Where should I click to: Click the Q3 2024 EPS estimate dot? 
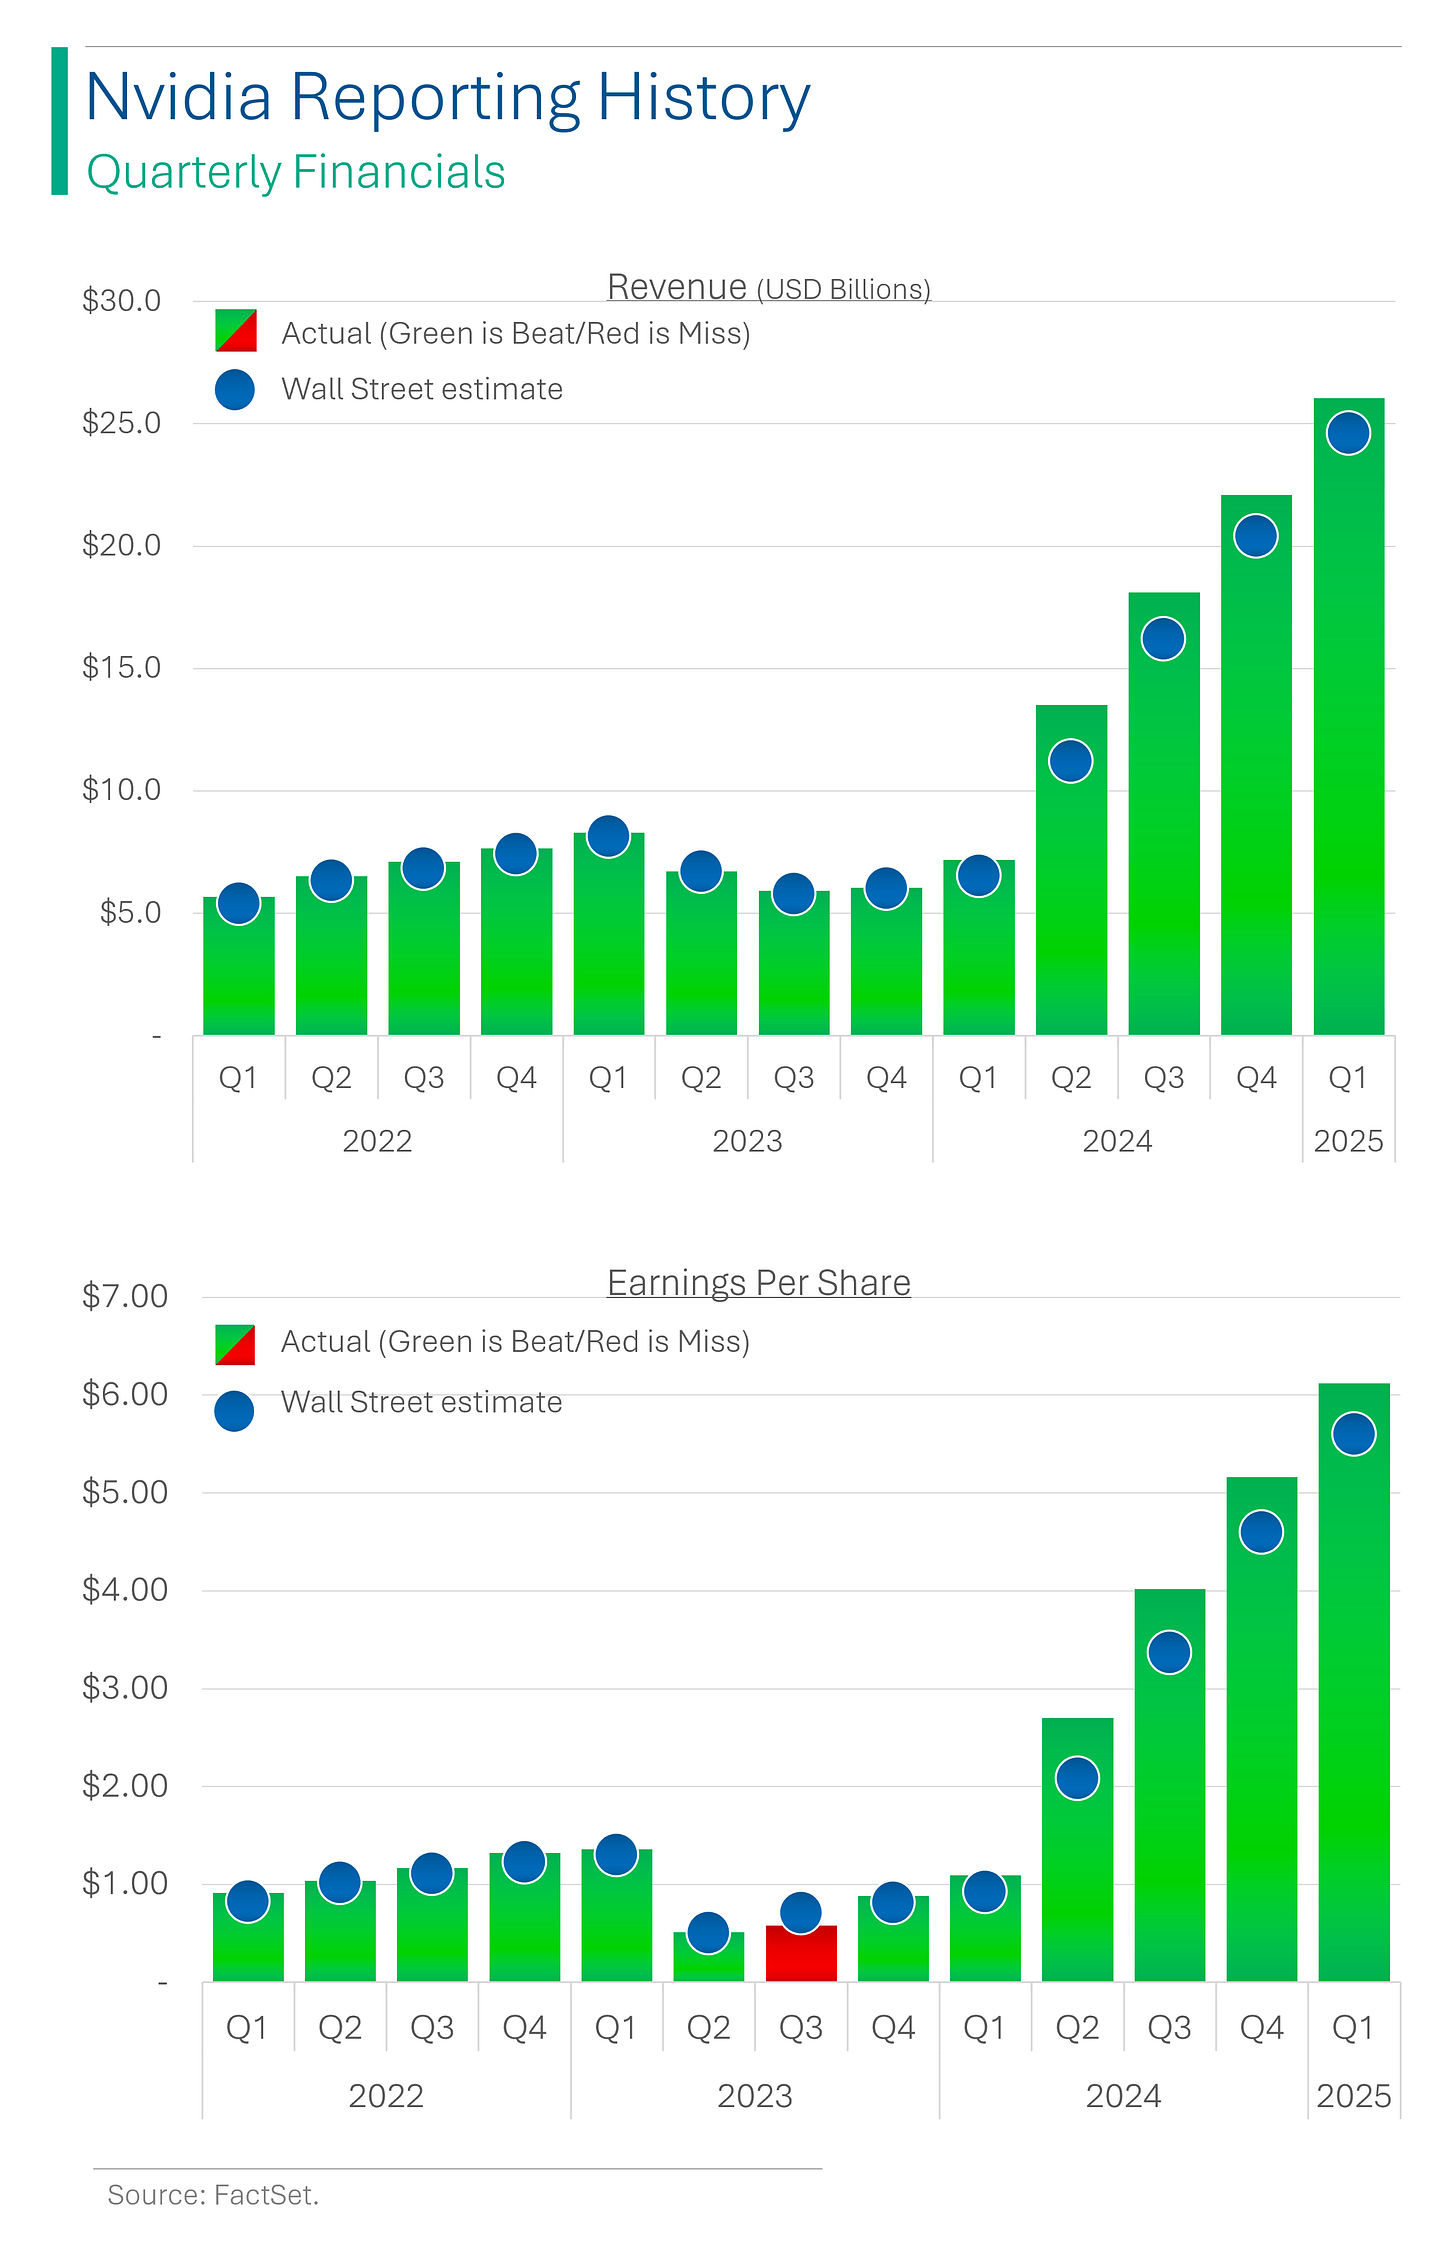pyautogui.click(x=1169, y=1652)
